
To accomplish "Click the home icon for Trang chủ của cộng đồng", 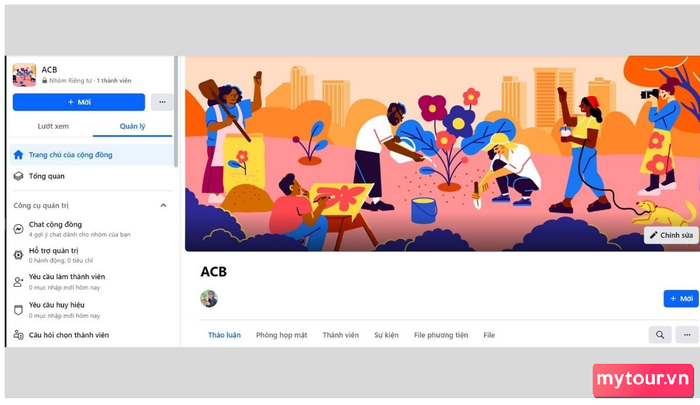I will click(x=18, y=155).
